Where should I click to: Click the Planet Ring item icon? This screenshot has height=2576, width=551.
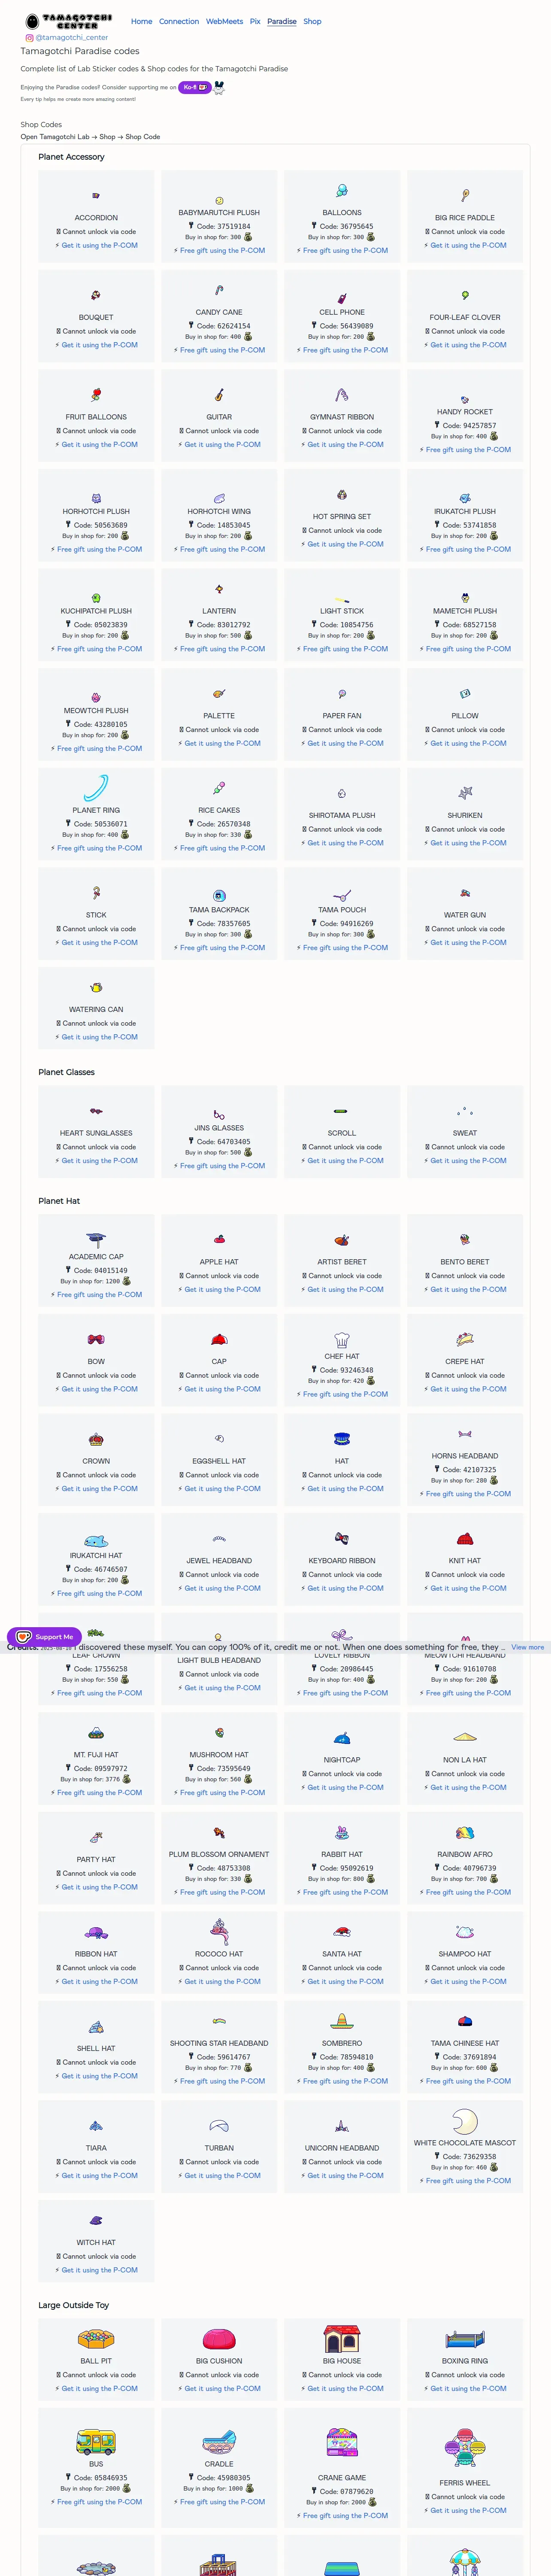point(96,788)
